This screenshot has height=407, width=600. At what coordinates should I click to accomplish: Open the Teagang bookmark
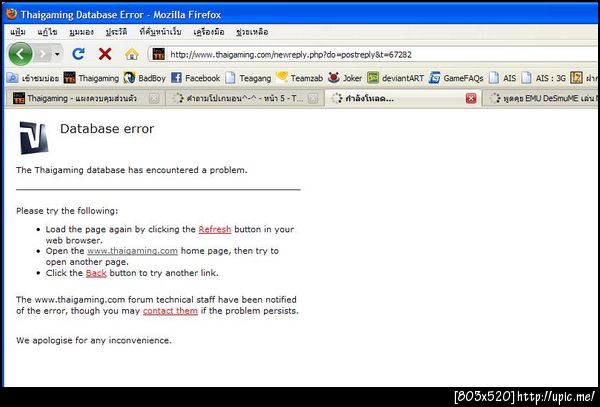pos(248,78)
